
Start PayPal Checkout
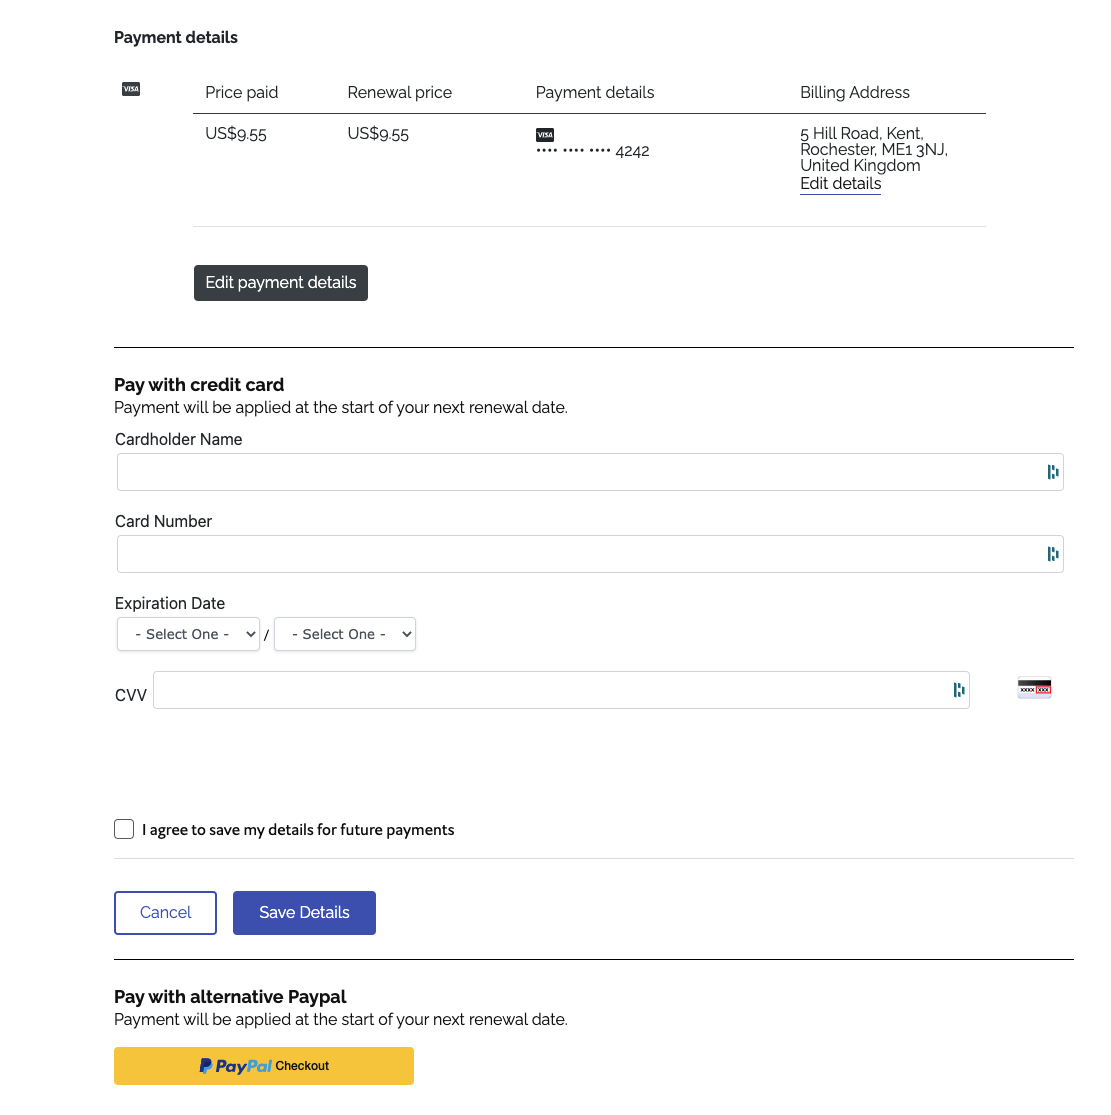tap(263, 1066)
